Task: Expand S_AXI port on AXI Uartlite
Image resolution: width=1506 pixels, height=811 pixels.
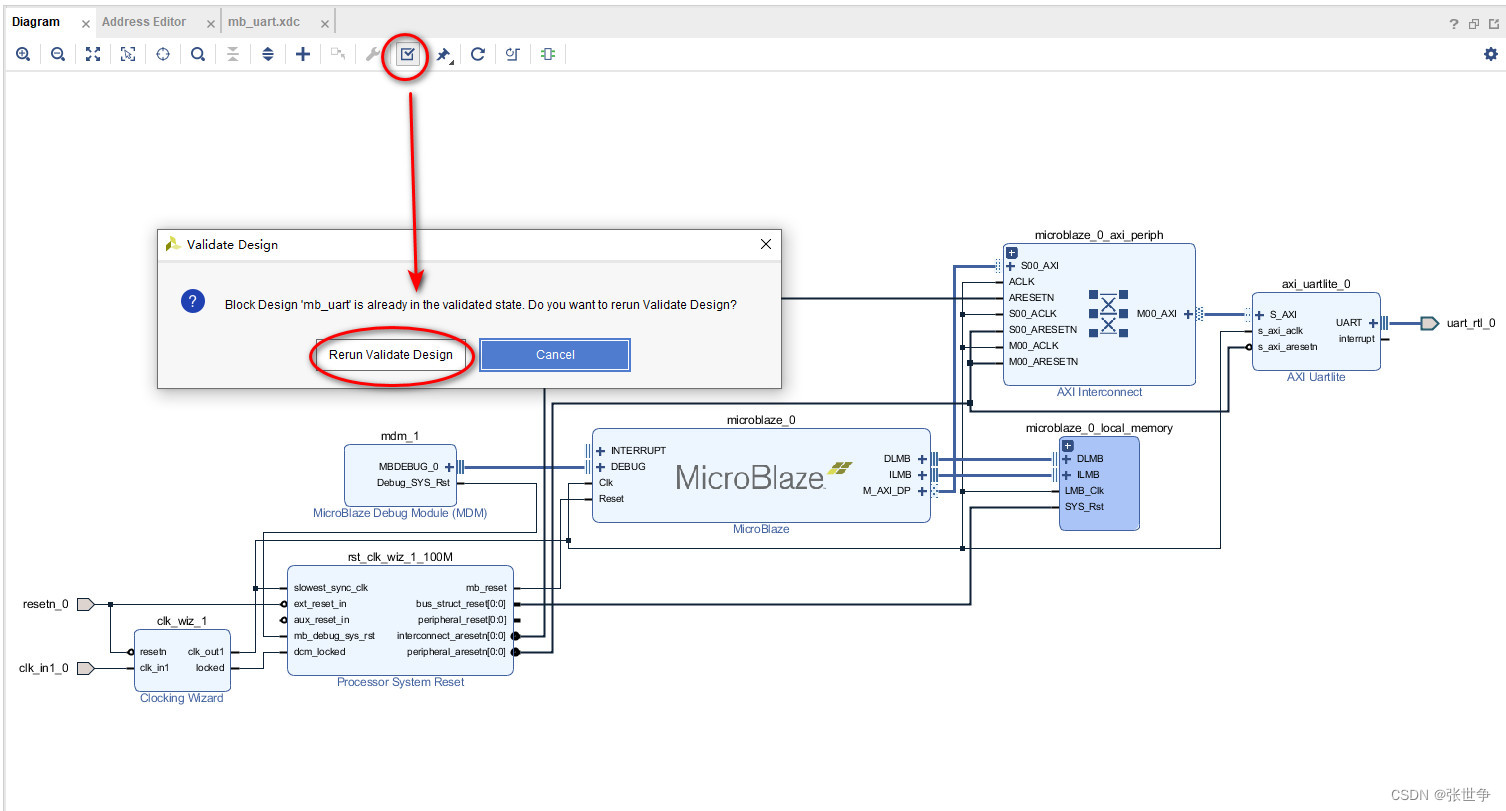Action: (x=1259, y=315)
